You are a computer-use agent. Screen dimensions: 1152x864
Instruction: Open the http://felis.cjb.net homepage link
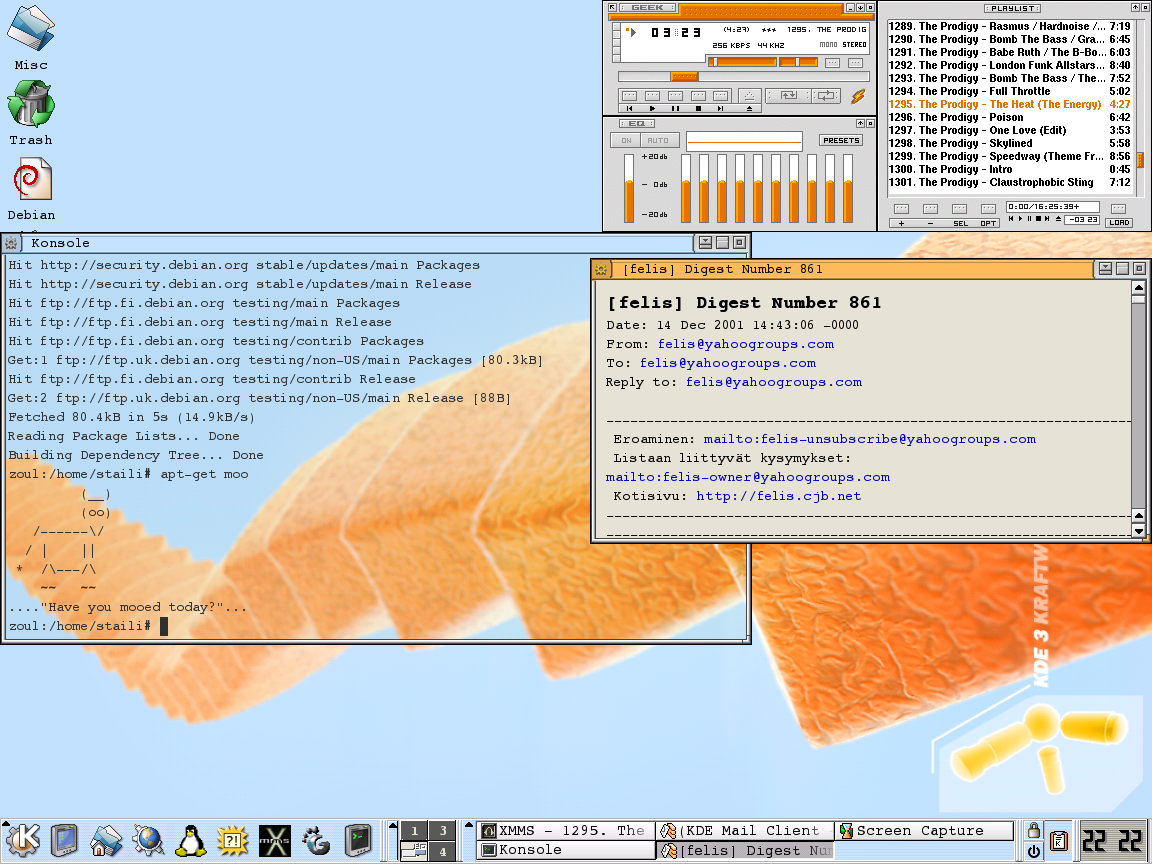click(x=779, y=497)
